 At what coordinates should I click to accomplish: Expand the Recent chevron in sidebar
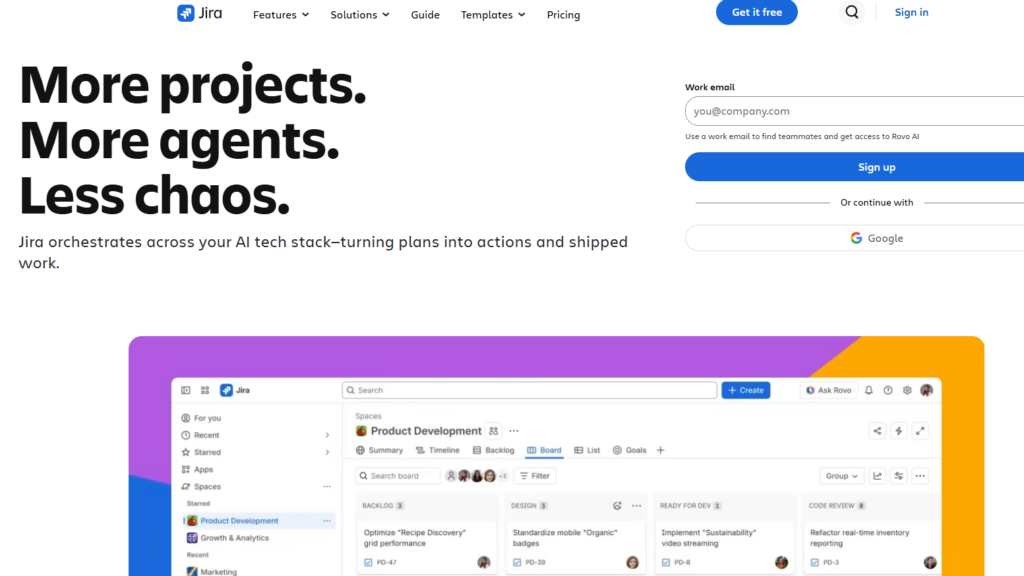point(327,436)
